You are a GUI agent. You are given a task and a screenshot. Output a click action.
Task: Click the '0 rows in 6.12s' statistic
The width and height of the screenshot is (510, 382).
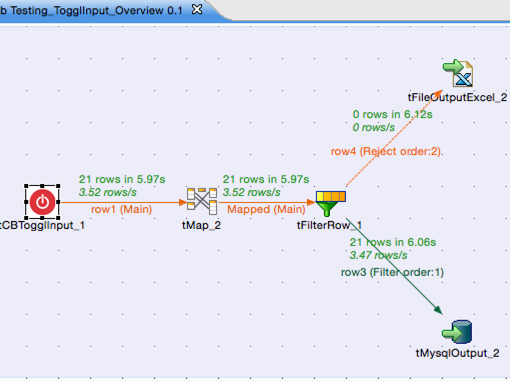(392, 114)
